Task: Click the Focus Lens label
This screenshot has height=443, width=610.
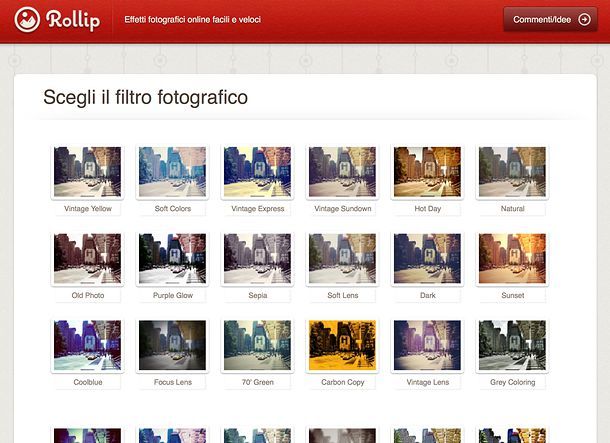Action: pos(173,382)
